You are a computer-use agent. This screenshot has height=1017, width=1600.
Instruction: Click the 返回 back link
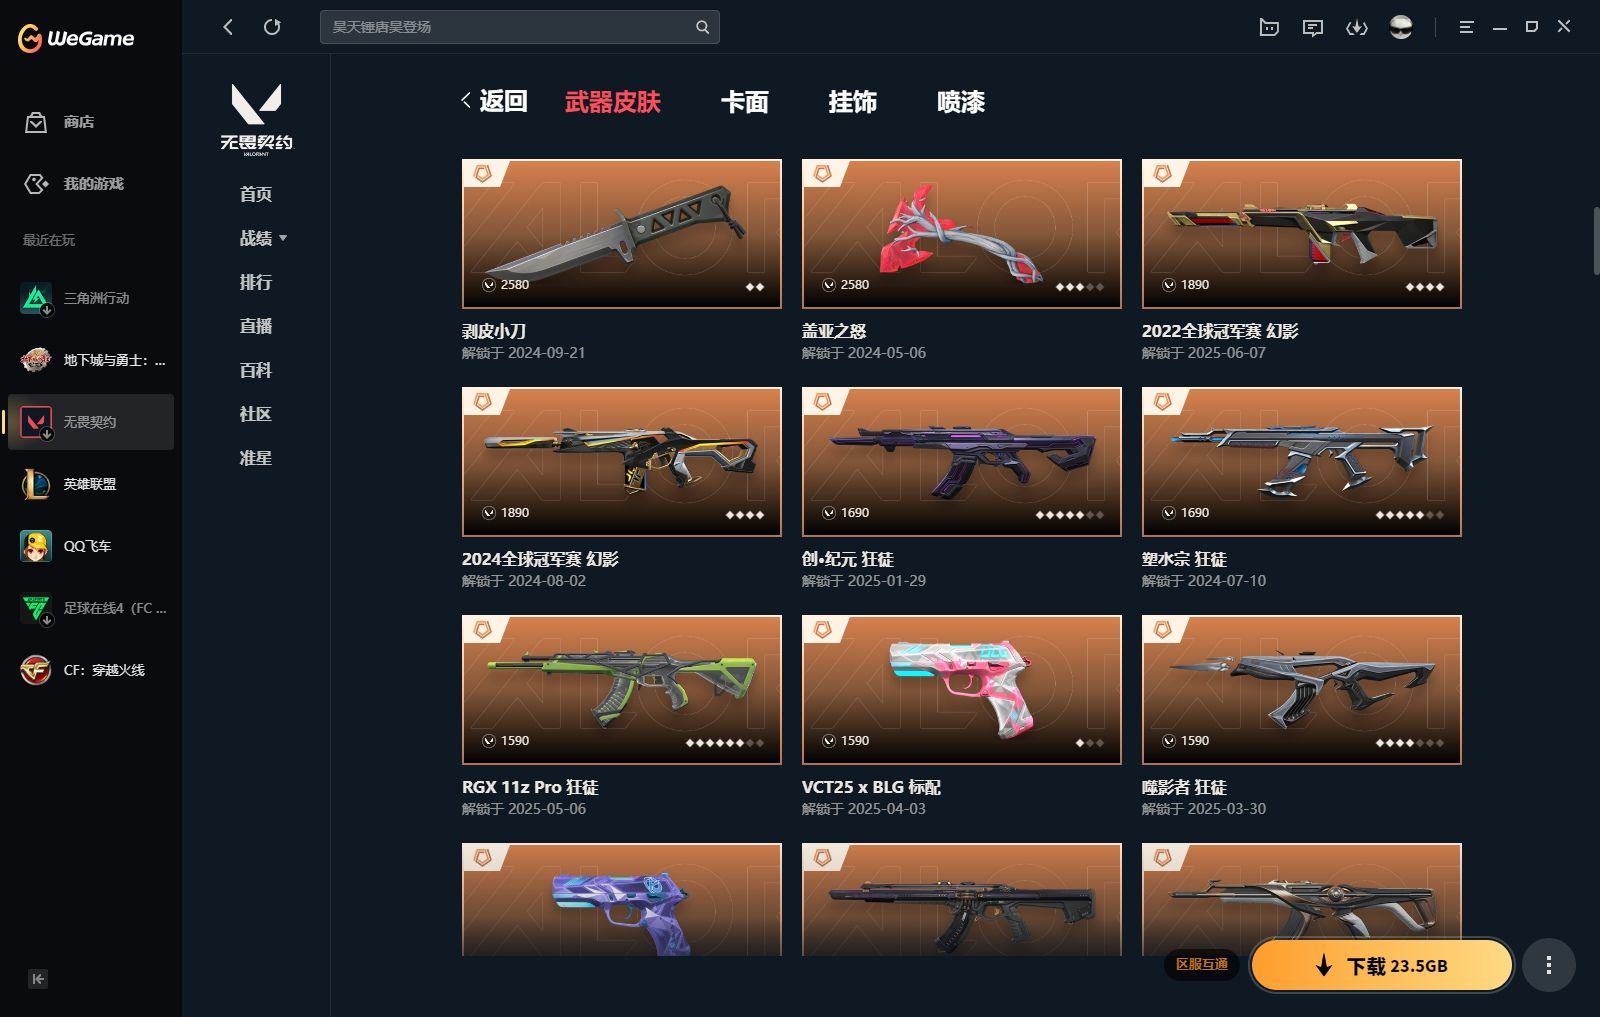click(x=495, y=101)
